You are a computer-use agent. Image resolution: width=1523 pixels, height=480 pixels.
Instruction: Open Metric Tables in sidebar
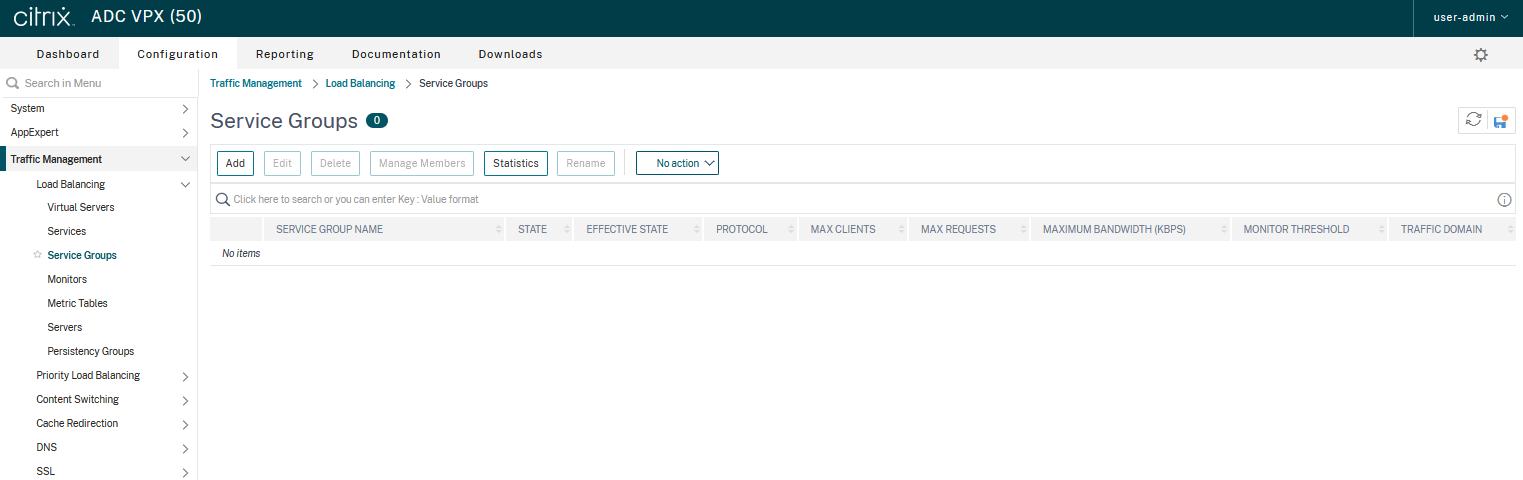click(77, 303)
